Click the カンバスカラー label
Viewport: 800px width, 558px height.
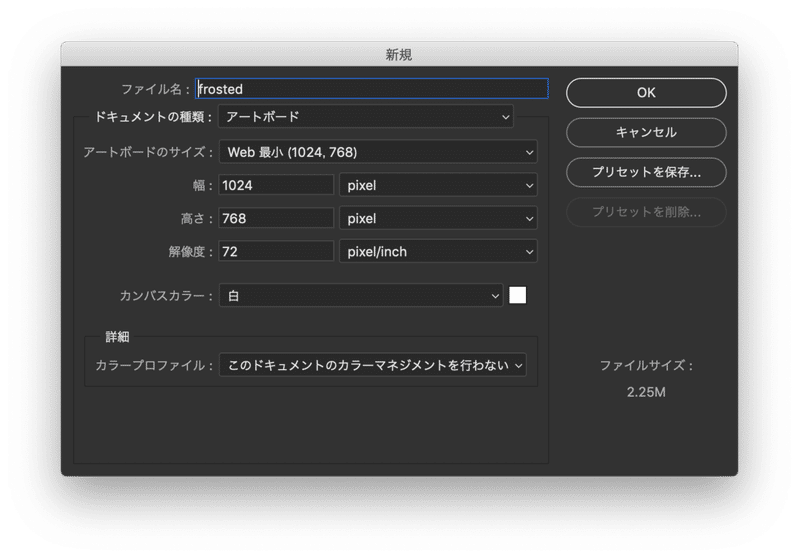click(166, 296)
